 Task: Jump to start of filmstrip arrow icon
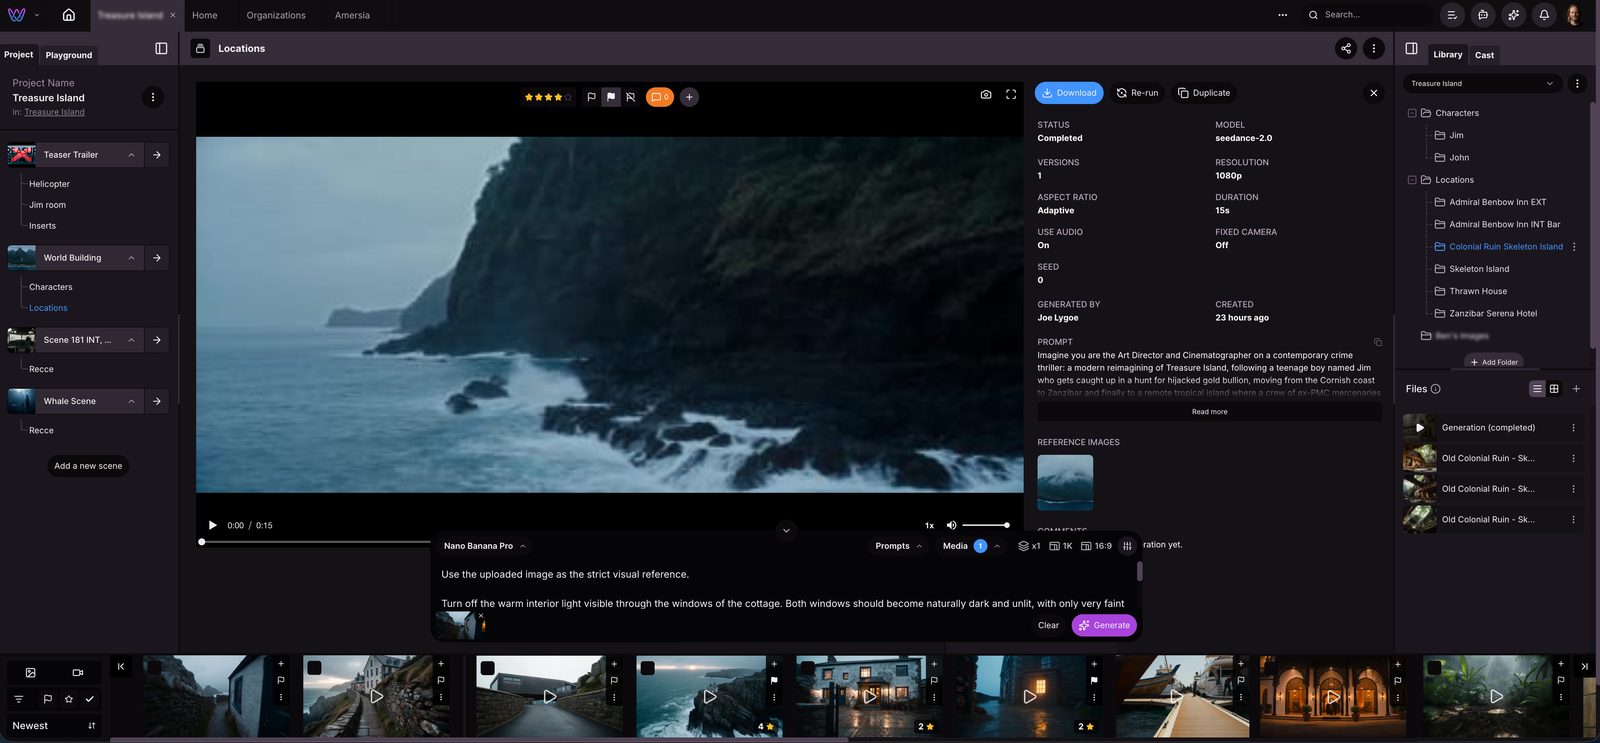[121, 666]
